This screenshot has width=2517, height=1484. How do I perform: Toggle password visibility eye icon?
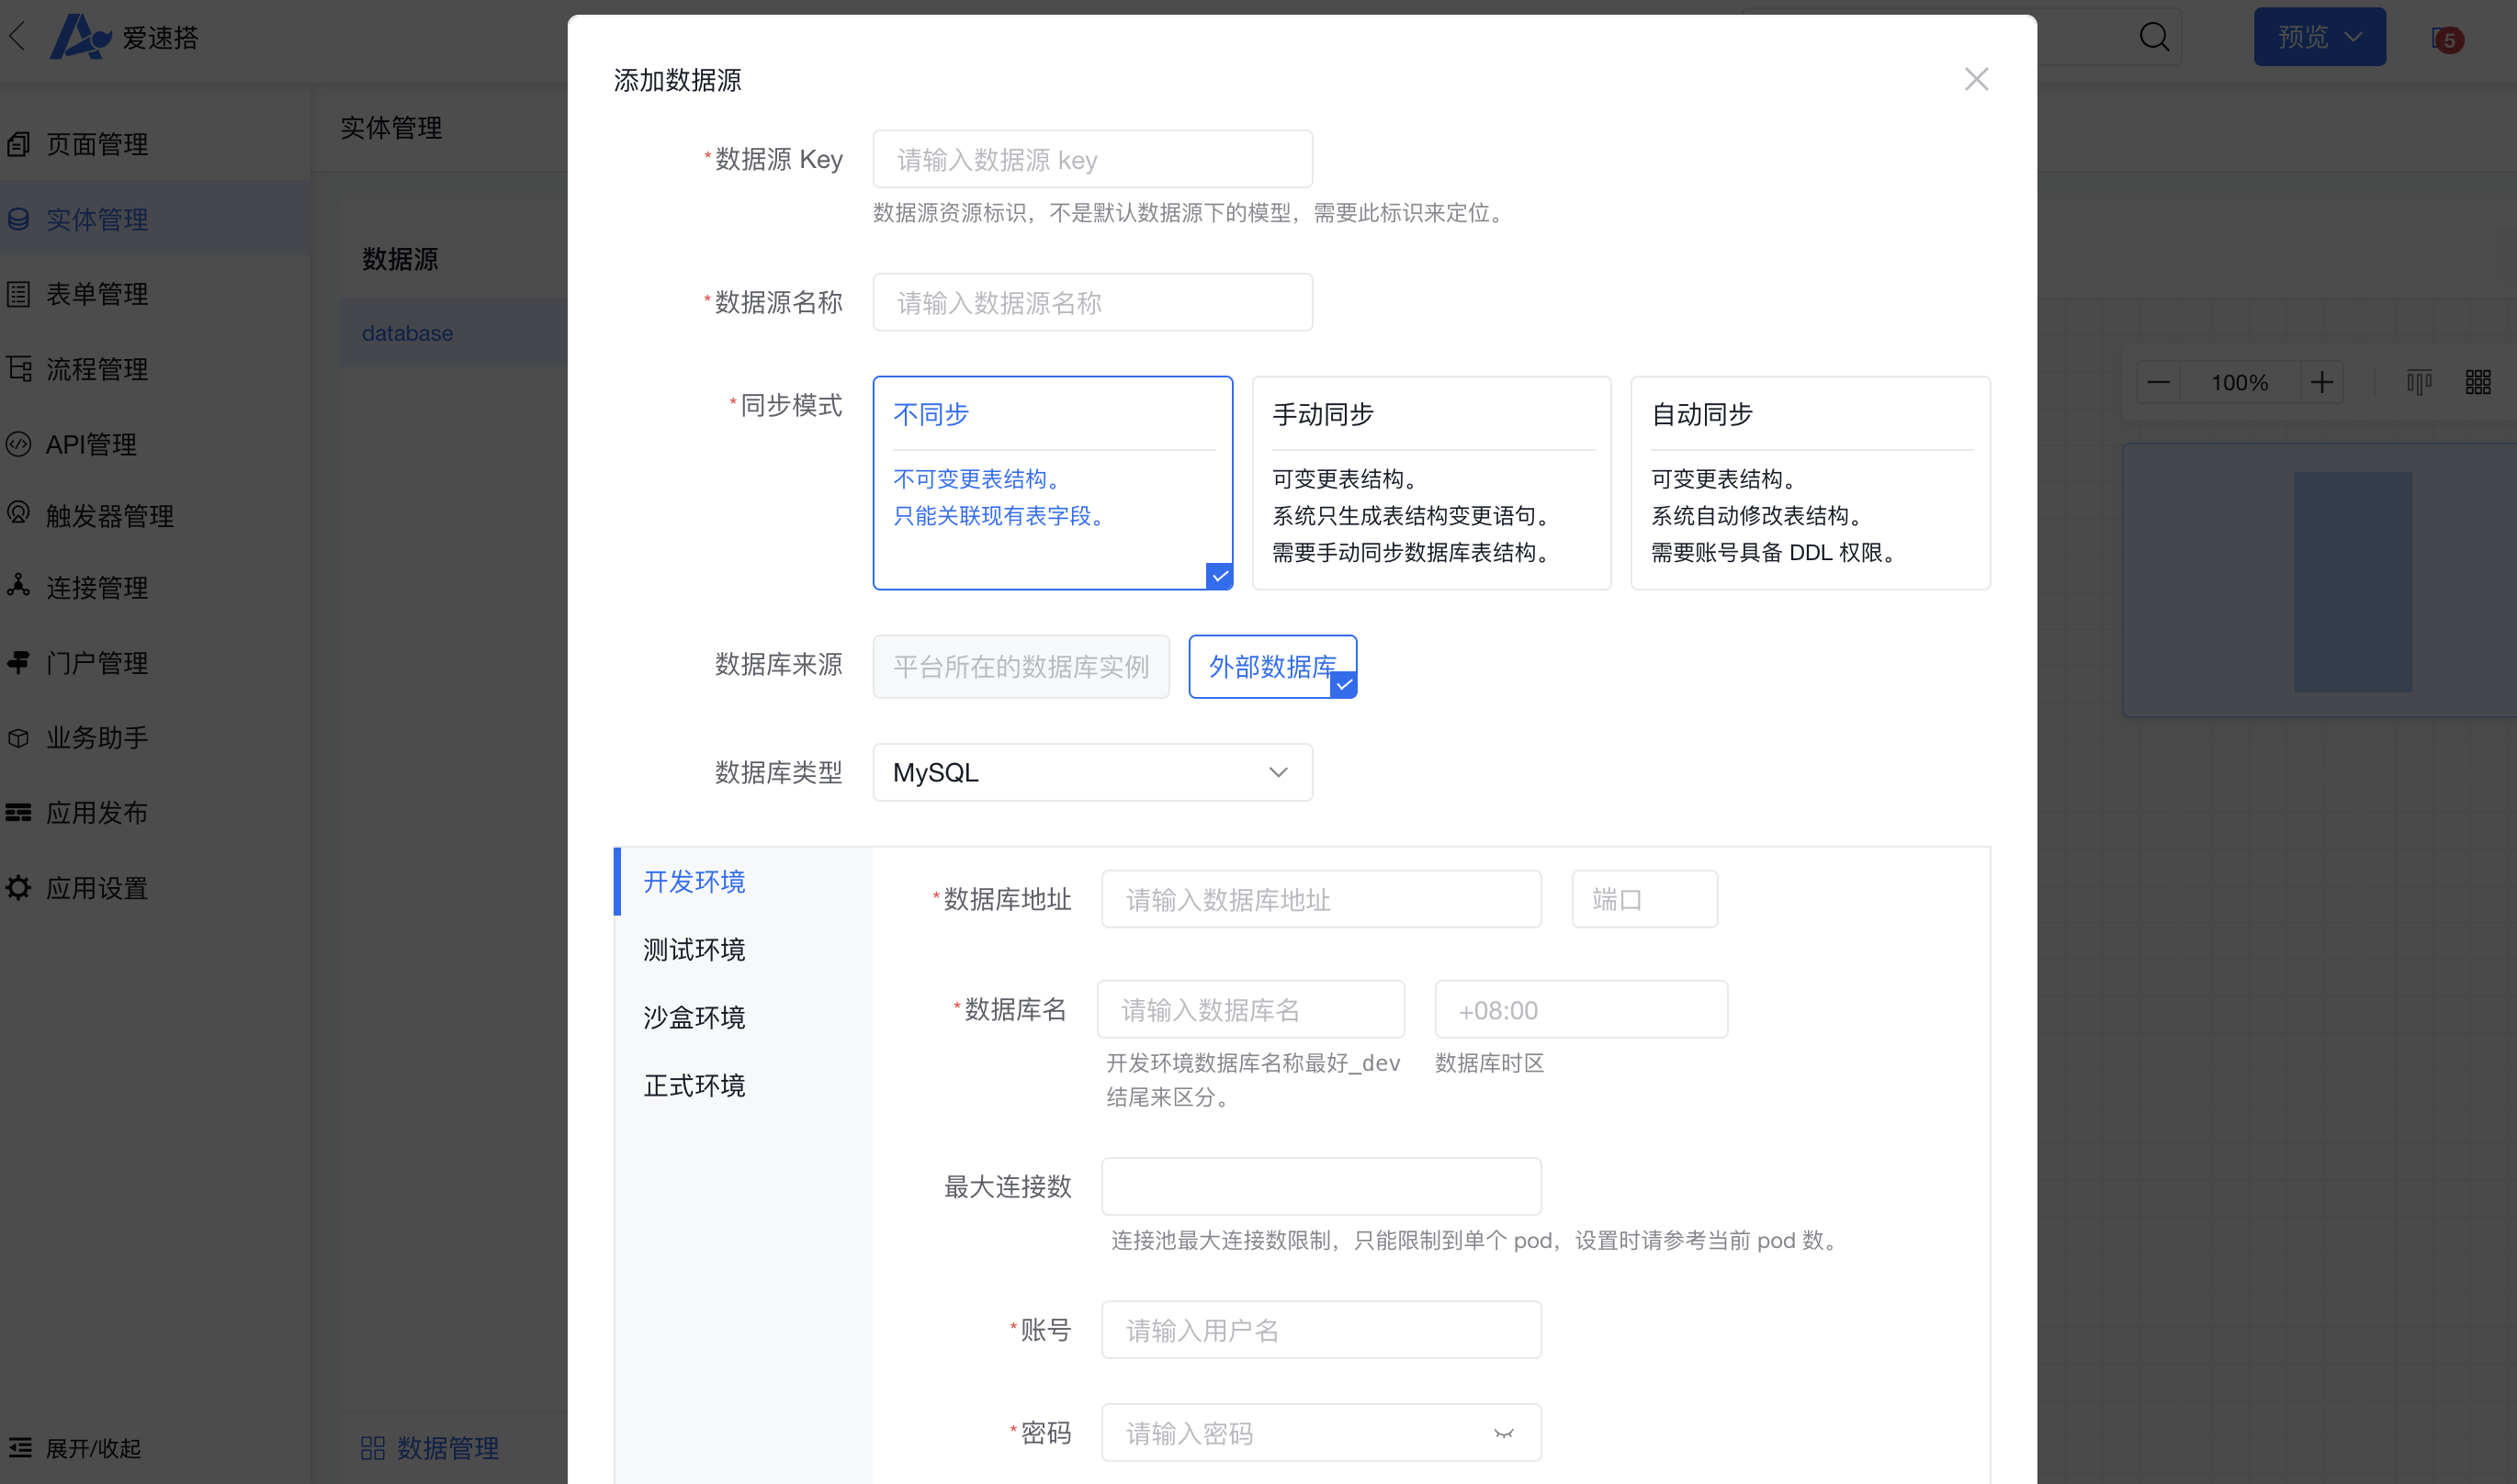(1503, 1433)
